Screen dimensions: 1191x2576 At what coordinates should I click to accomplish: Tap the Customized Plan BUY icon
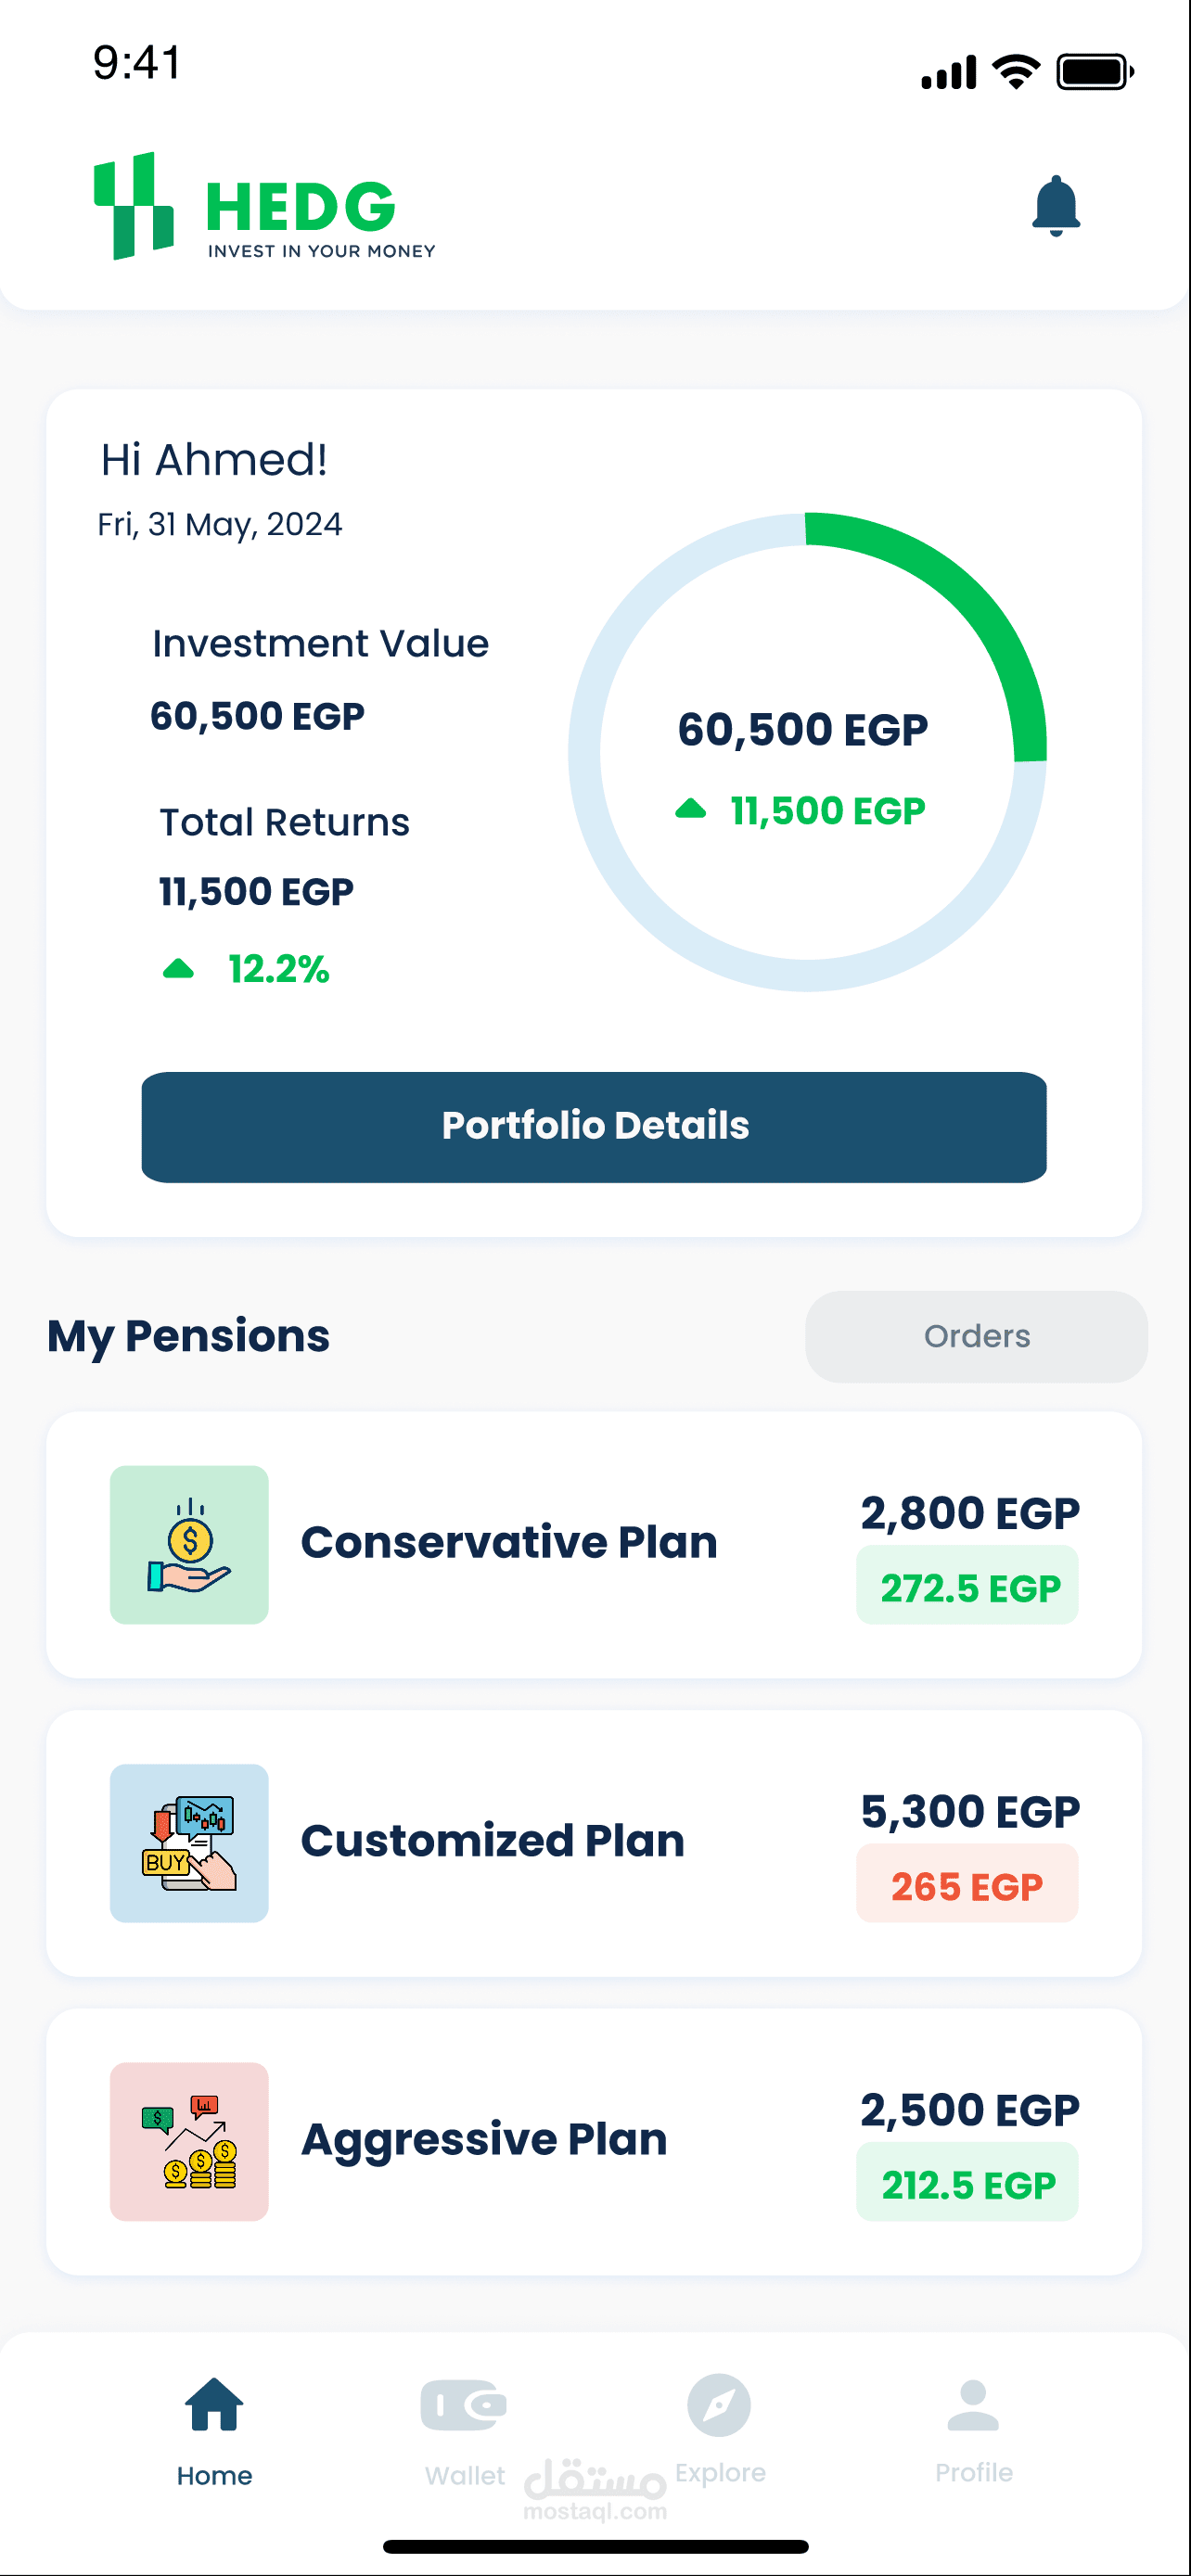(189, 1842)
